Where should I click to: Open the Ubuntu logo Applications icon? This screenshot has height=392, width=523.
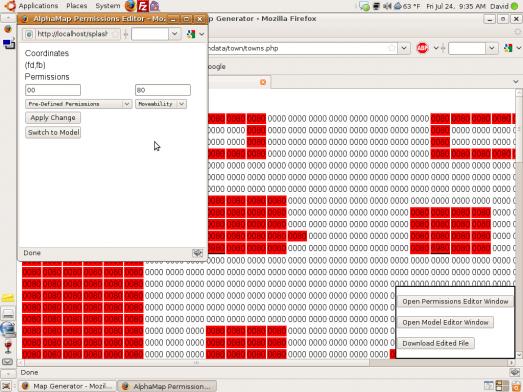tap(10, 5)
